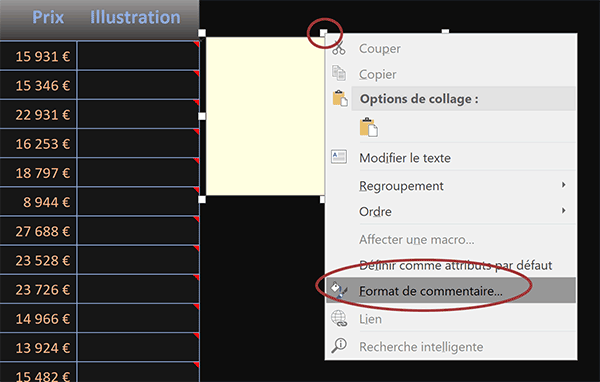The width and height of the screenshot is (600, 382).
Task: Choose Copier in the context menu
Action: [x=451, y=74]
